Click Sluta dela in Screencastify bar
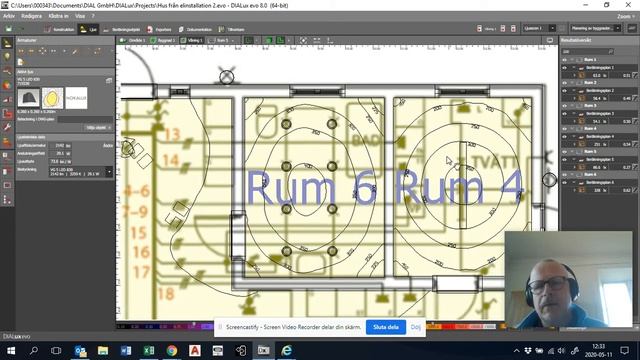 [386, 327]
